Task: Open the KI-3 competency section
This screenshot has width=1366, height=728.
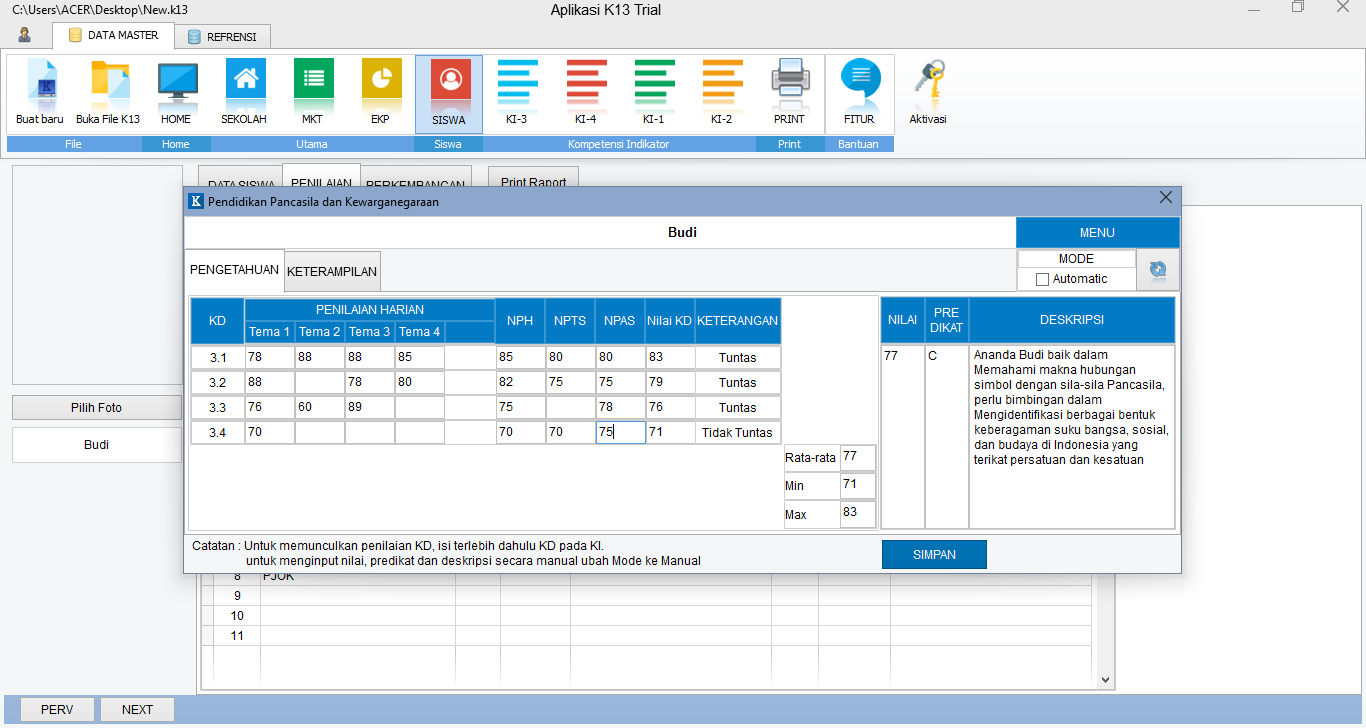Action: 517,90
